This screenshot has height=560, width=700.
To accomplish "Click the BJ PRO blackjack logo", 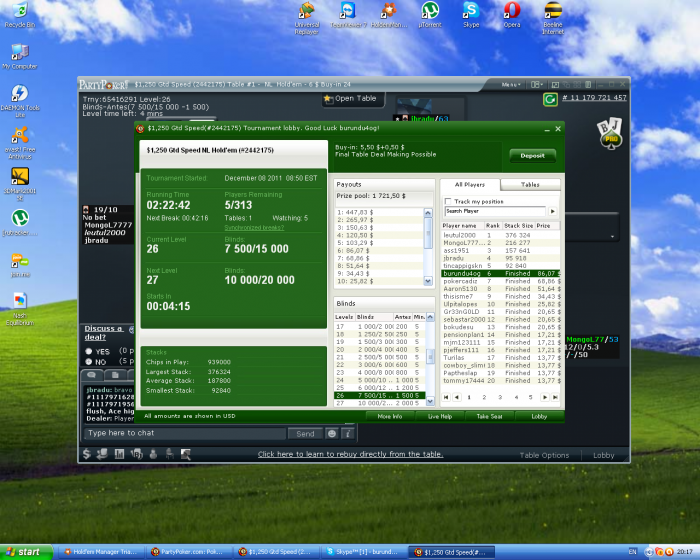I will [x=610, y=133].
